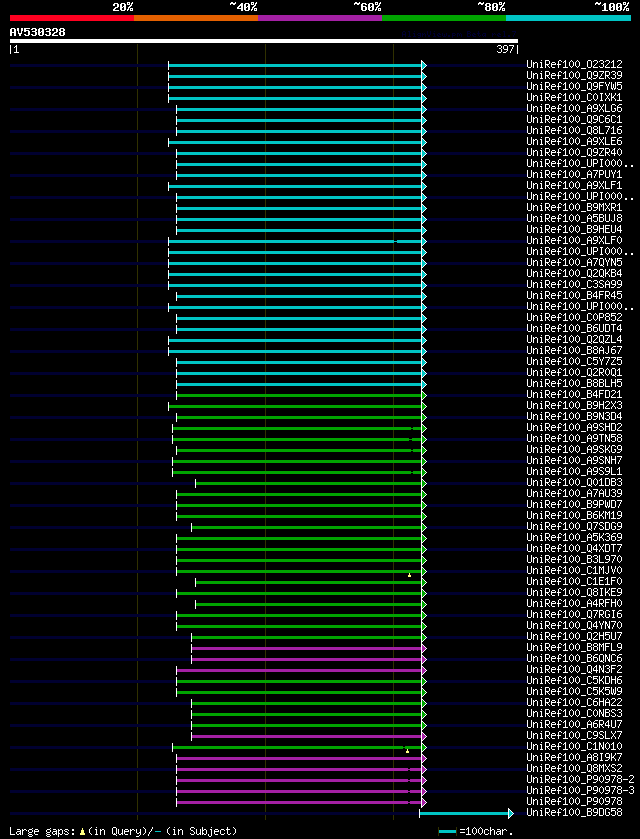
Task: Open the UniRef100_Q9ZR39 hit label
Action: click(x=574, y=75)
